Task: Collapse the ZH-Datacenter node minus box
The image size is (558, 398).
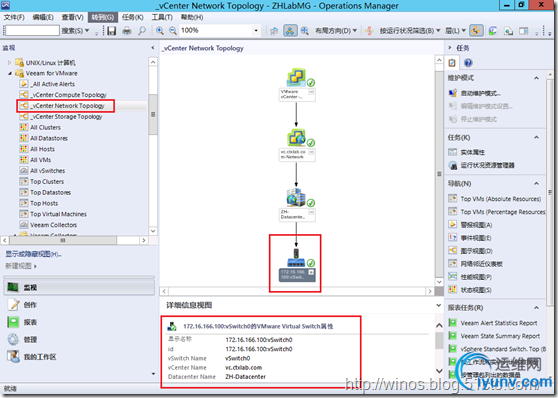Action: tap(311, 212)
